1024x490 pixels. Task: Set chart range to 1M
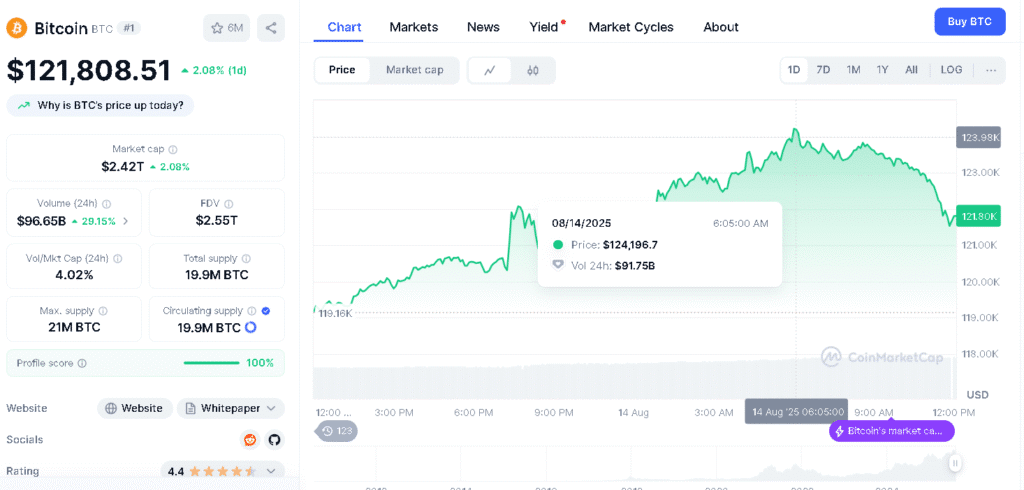[853, 70]
